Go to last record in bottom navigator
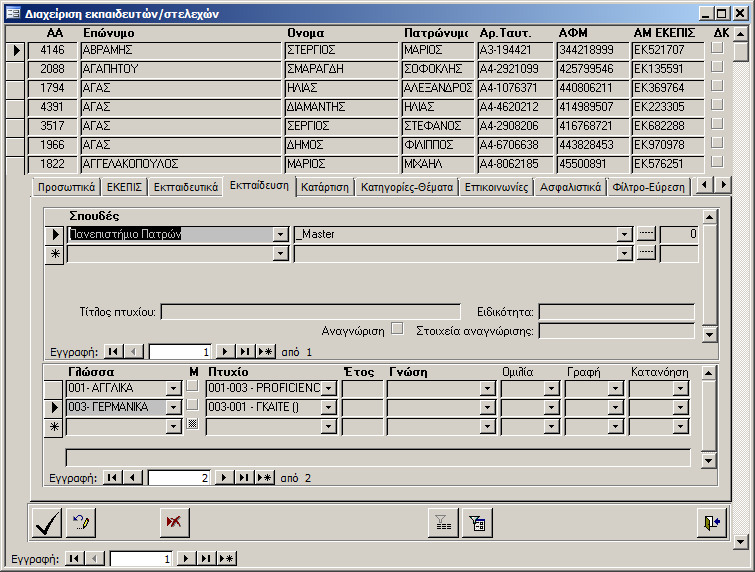The height and width of the screenshot is (572, 755). [206, 559]
